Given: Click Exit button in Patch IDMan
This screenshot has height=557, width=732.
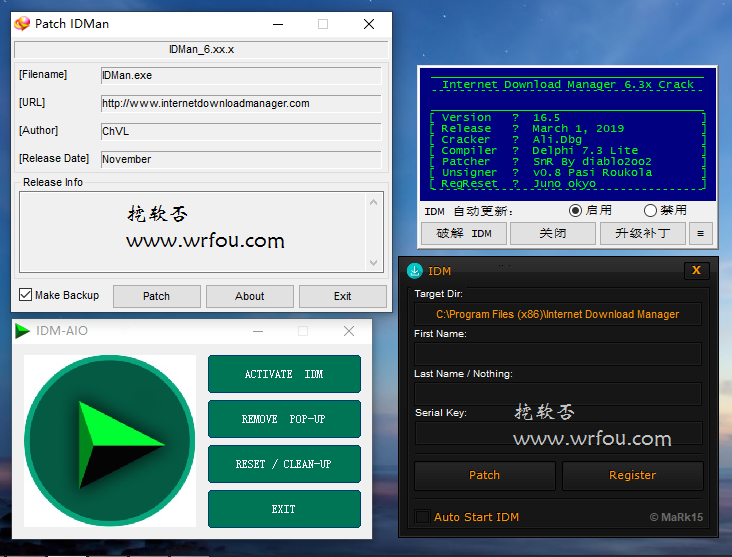Looking at the screenshot, I should [343, 296].
